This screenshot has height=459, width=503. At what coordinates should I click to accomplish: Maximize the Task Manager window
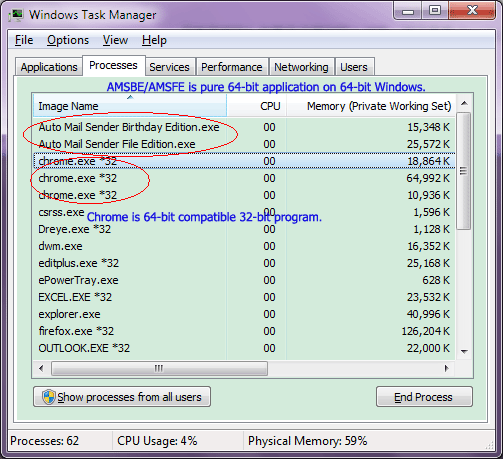[x=435, y=11]
